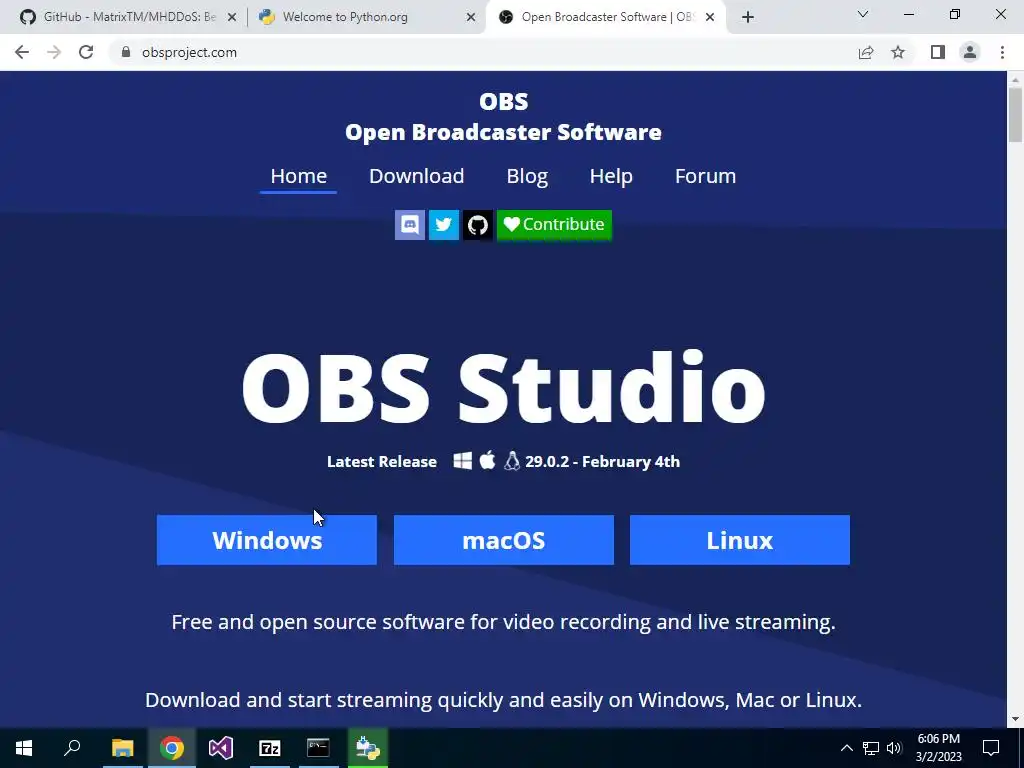Click the share page icon in address bar
Viewport: 1024px width, 768px height.
tap(866, 52)
